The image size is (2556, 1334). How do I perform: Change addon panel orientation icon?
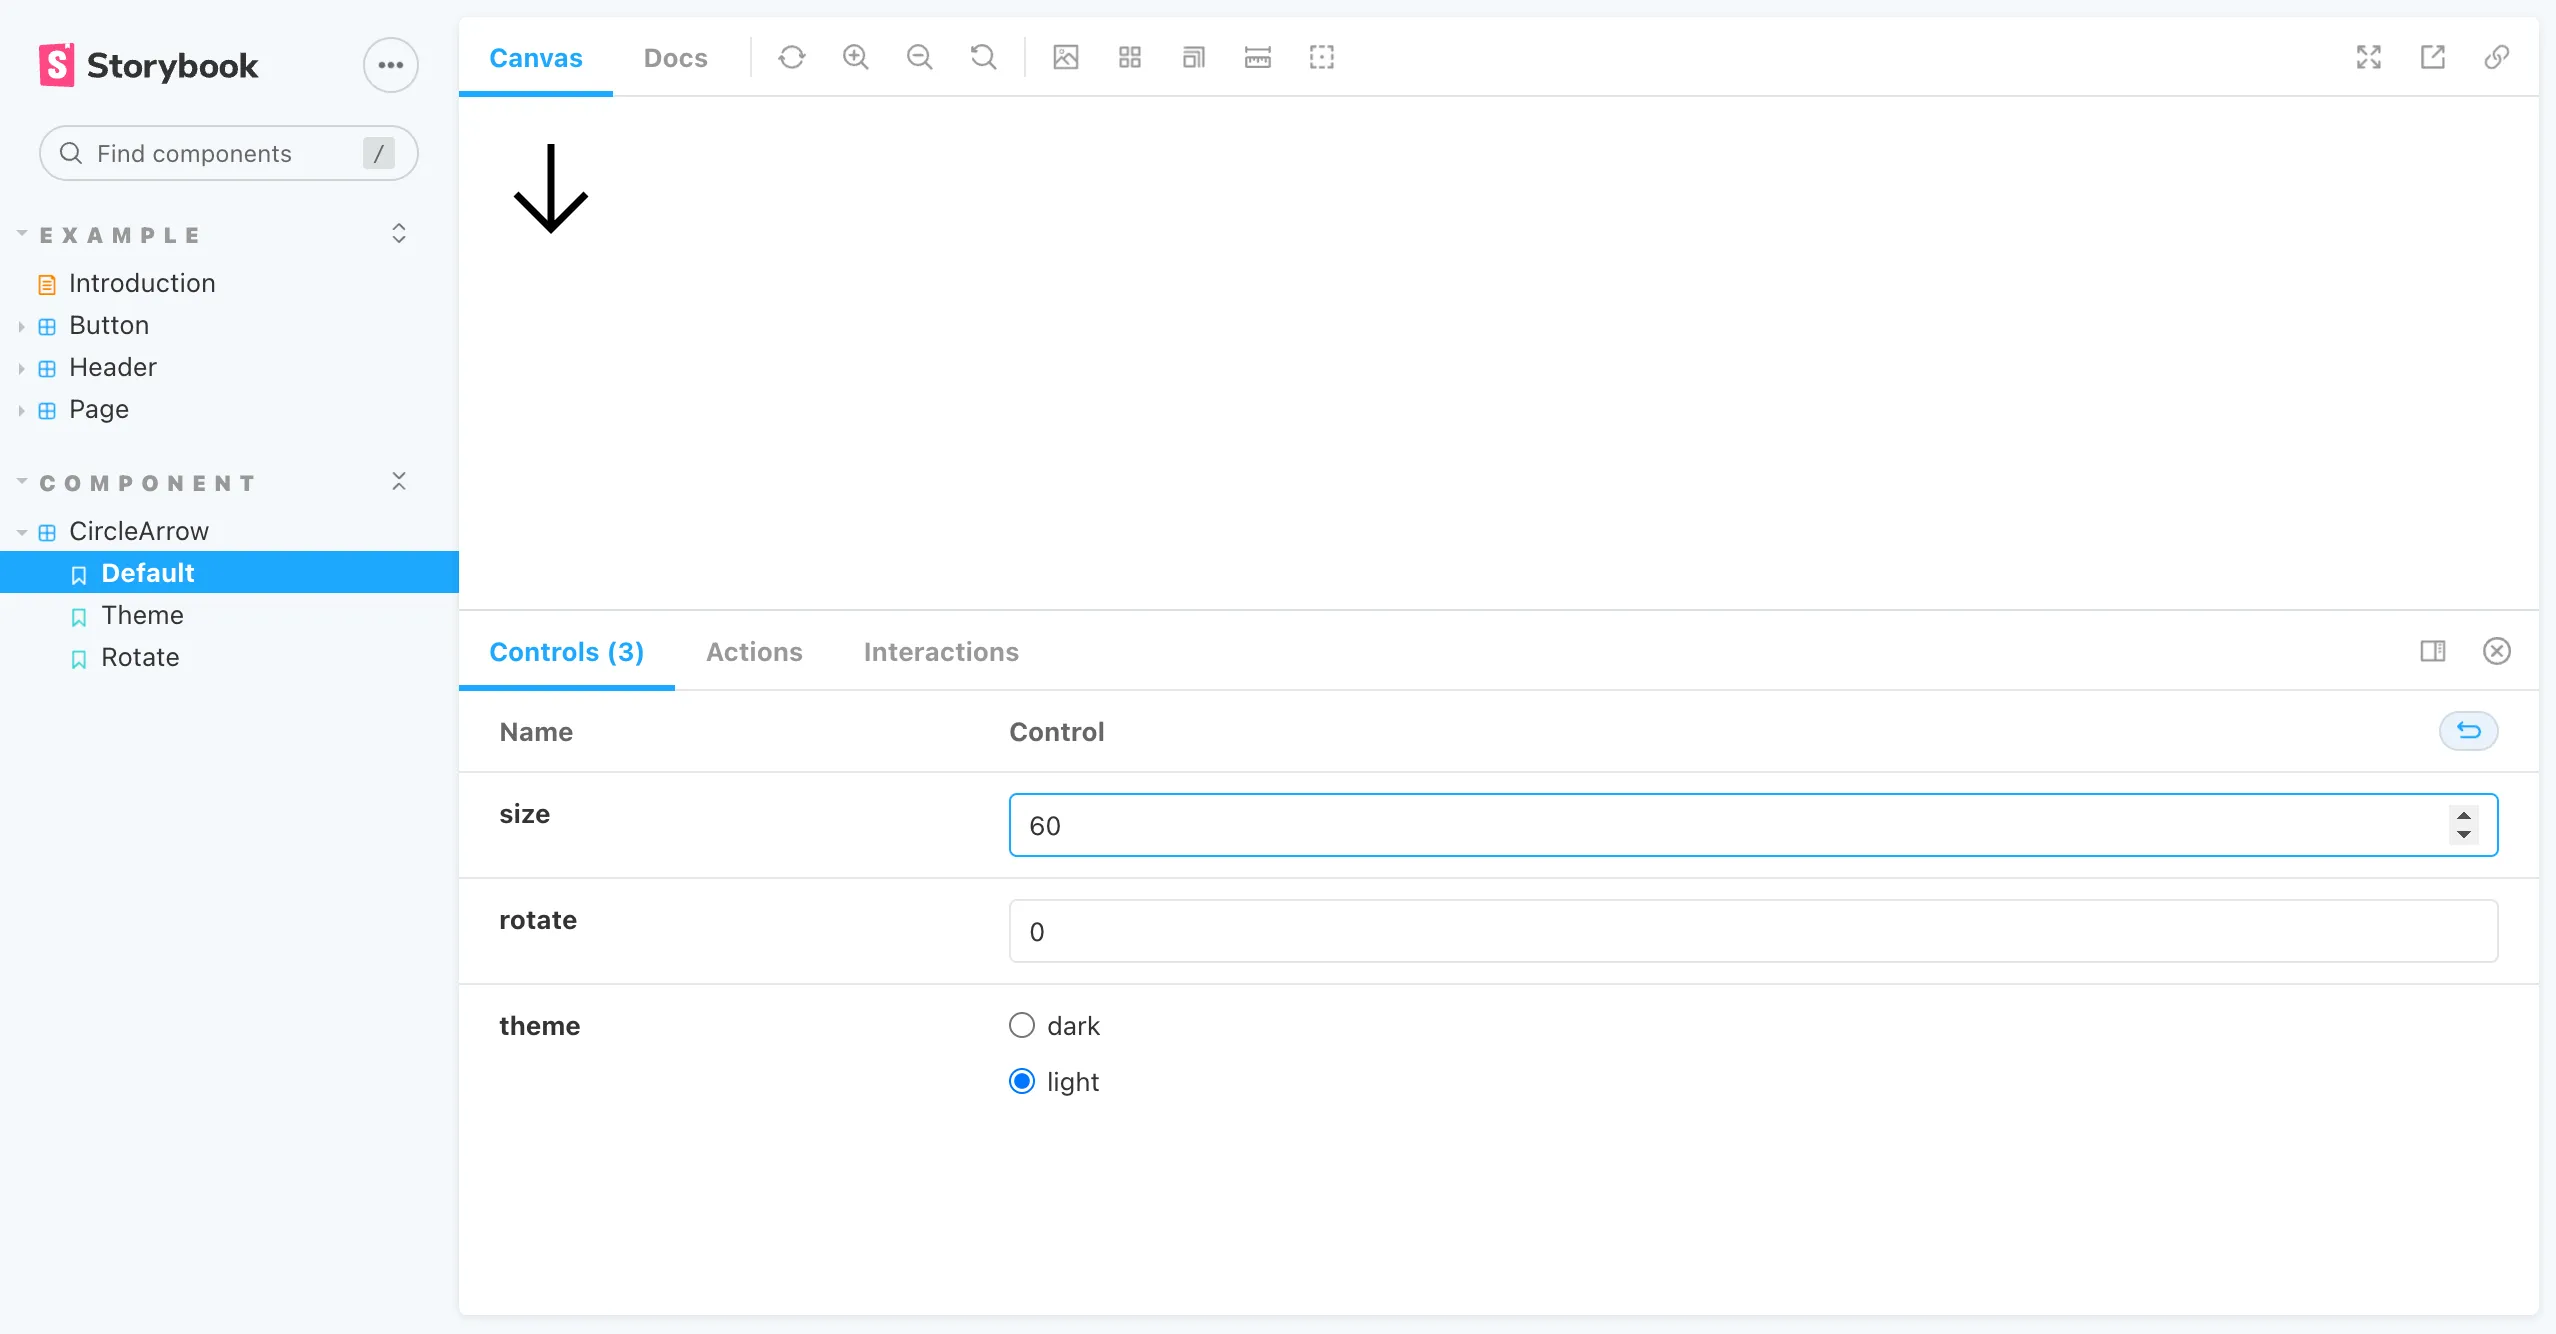pos(2433,651)
